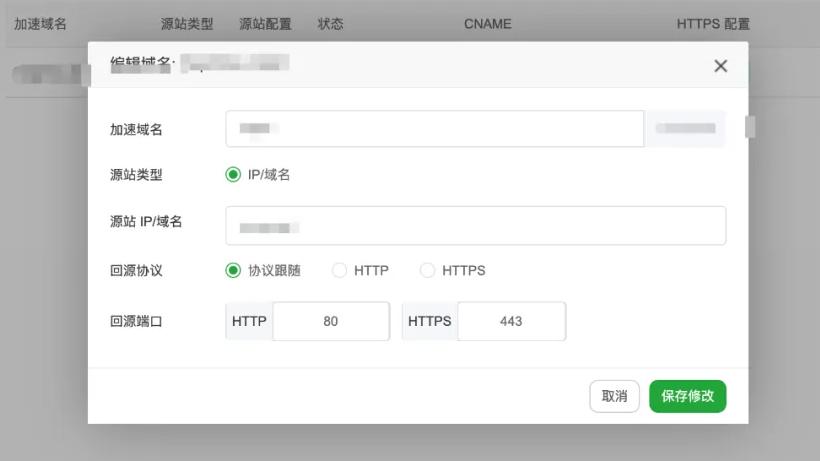Select the IP/域名 origin type radio

click(x=233, y=175)
